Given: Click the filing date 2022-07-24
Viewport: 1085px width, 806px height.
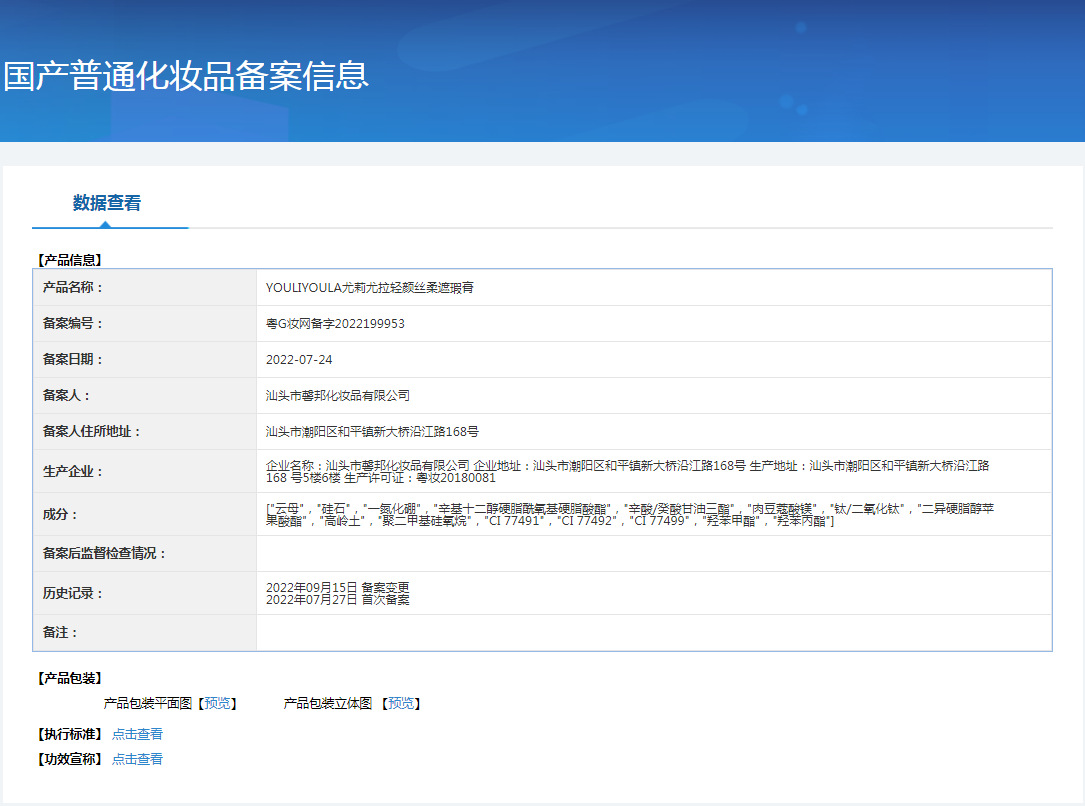Looking at the screenshot, I should (299, 360).
